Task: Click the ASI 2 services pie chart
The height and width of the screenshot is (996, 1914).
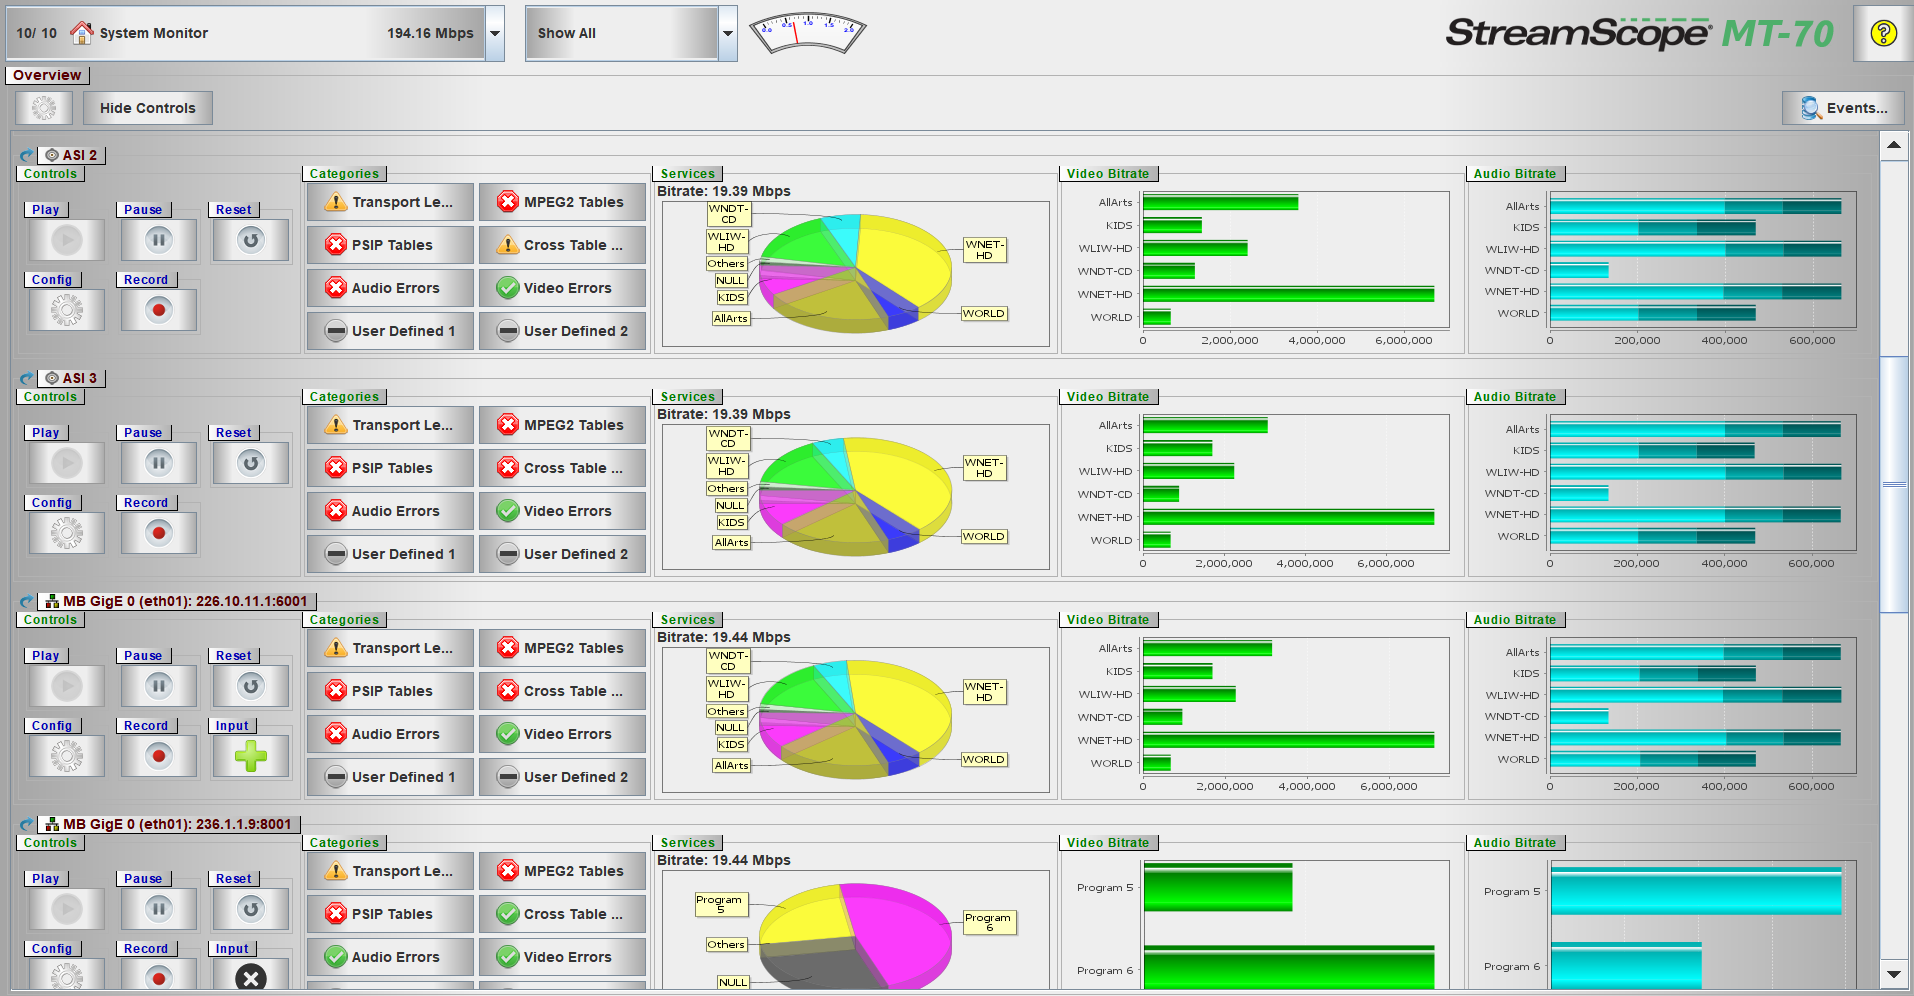Action: (855, 272)
